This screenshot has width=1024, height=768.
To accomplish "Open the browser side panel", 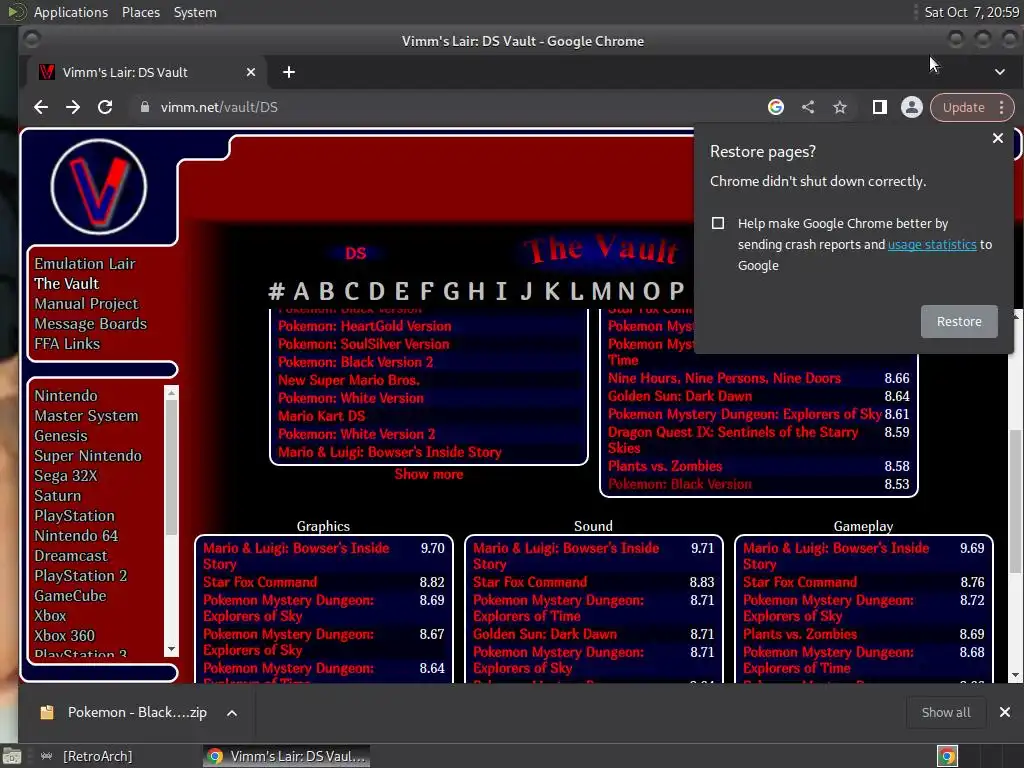I will click(880, 107).
